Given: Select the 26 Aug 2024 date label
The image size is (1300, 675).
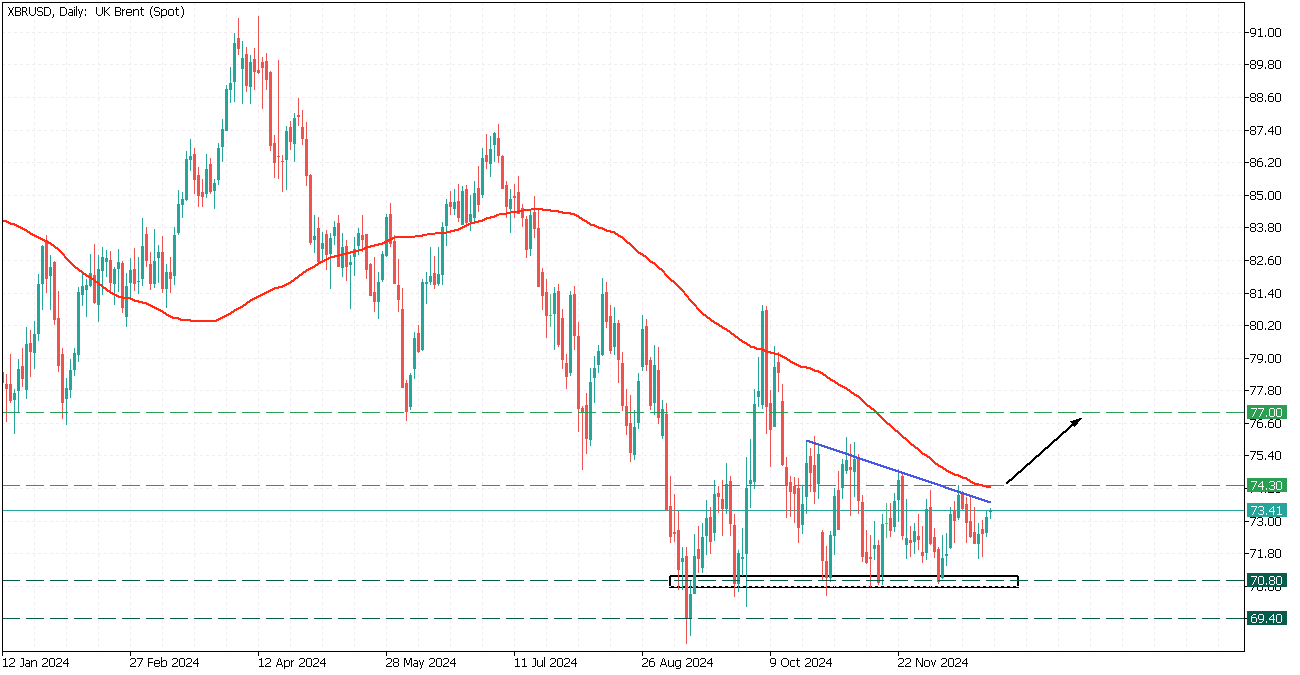Looking at the screenshot, I should tap(676, 663).
